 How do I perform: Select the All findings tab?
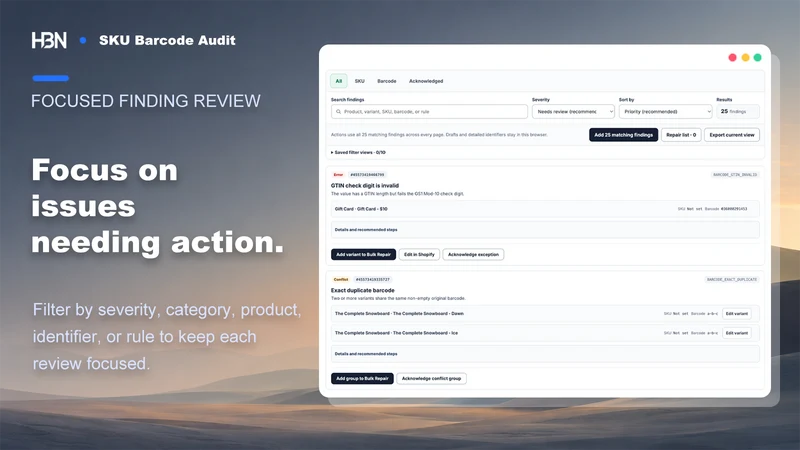click(x=338, y=81)
